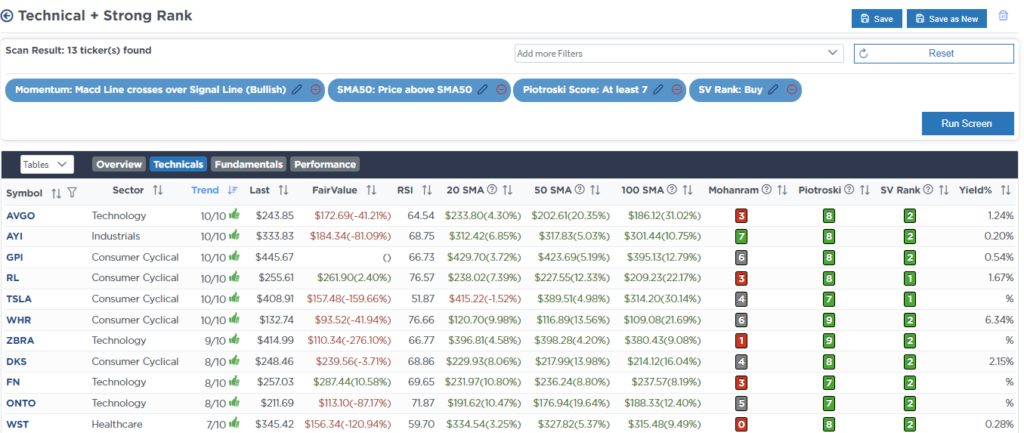Sort by Trend column arrow
The width and height of the screenshot is (1024, 433).
tap(232, 190)
